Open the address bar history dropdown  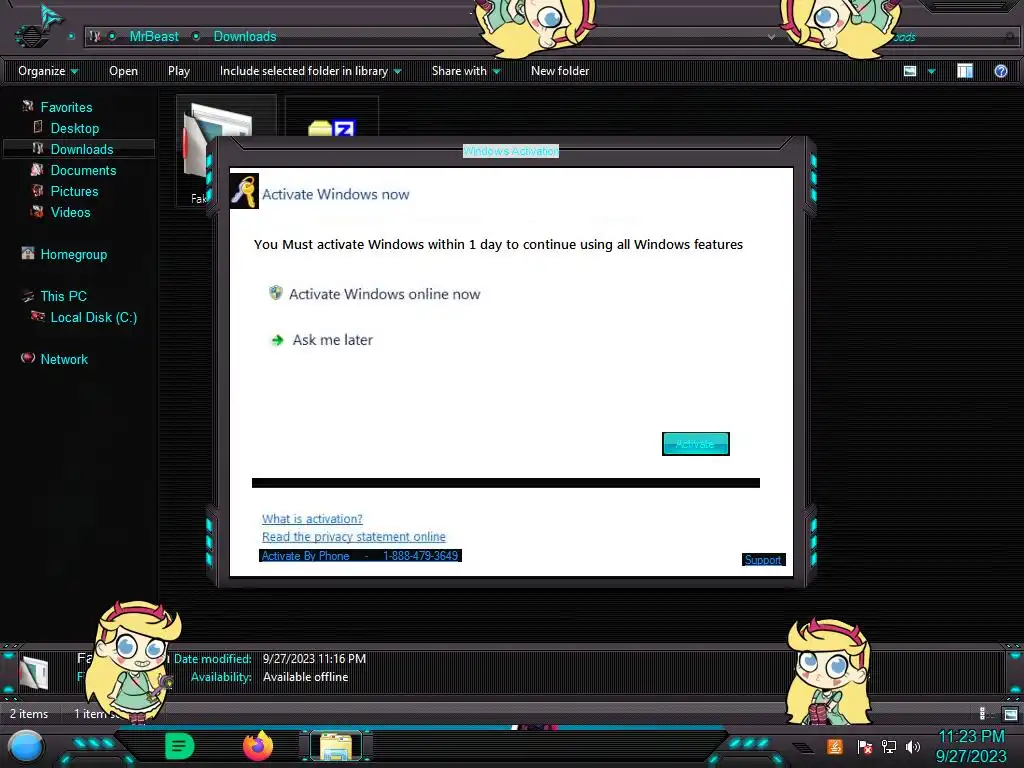pos(771,37)
